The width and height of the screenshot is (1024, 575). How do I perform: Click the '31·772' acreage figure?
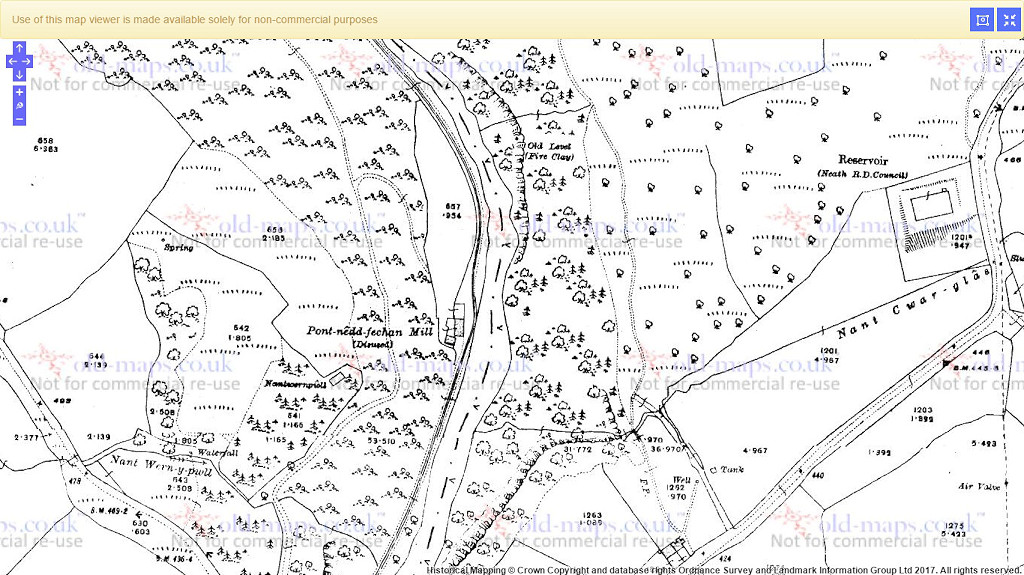pyautogui.click(x=577, y=450)
